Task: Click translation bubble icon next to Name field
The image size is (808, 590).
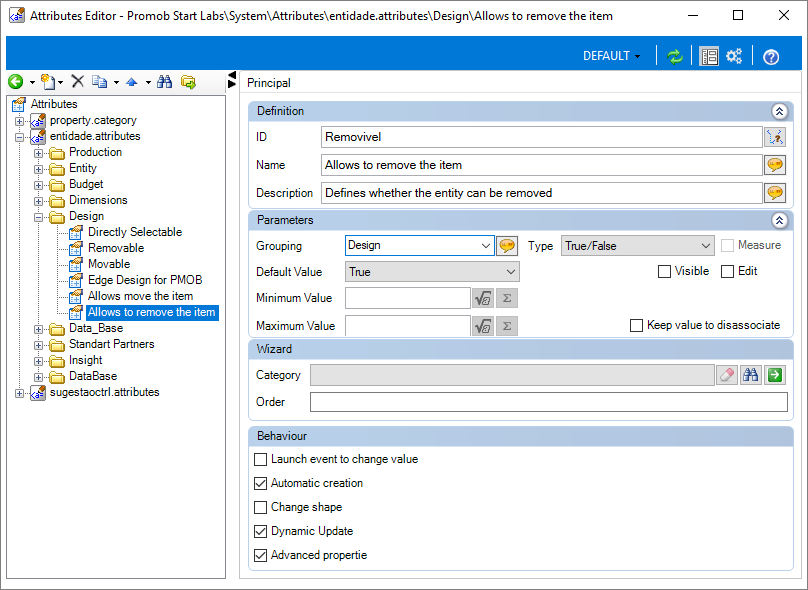Action: tap(775, 165)
